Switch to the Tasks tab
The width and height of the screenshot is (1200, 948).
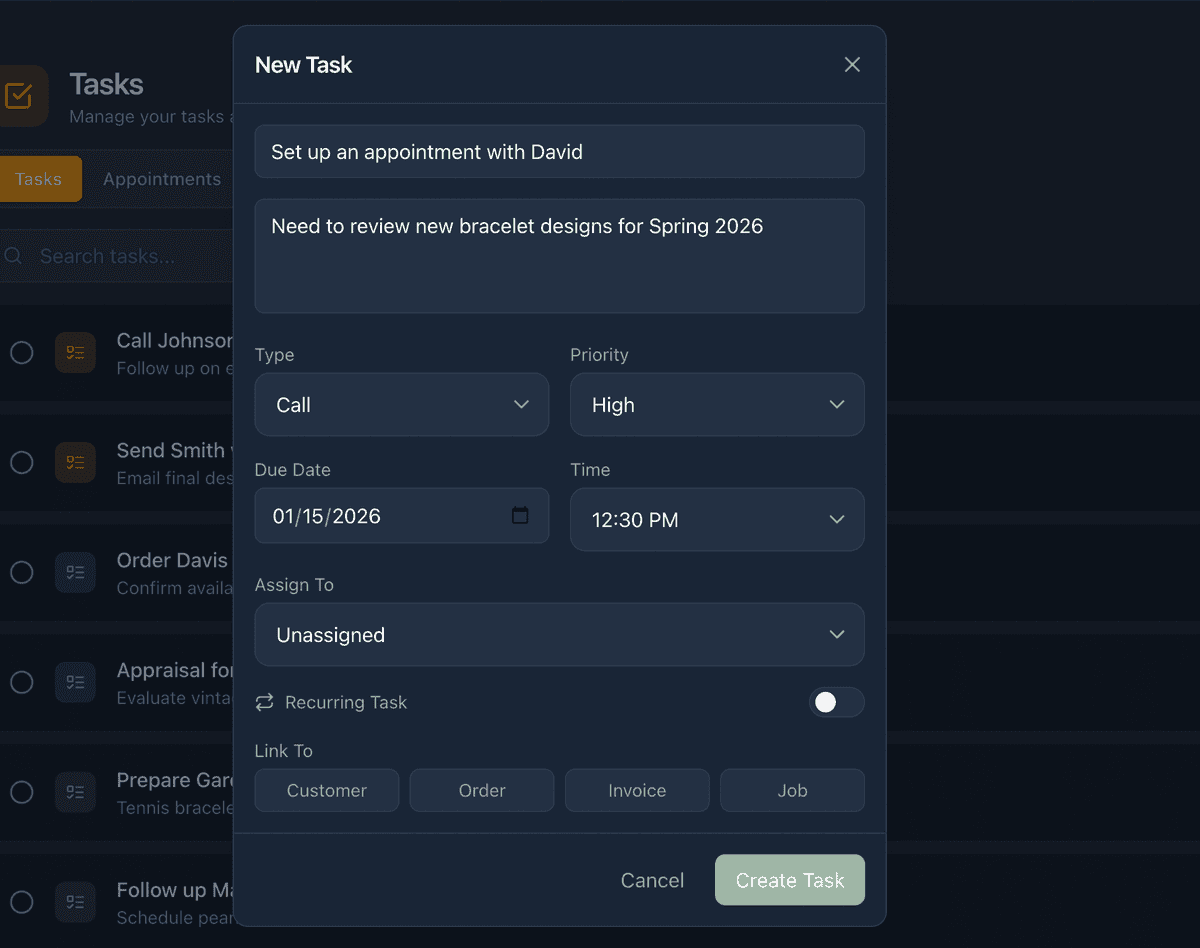pyautogui.click(x=39, y=179)
